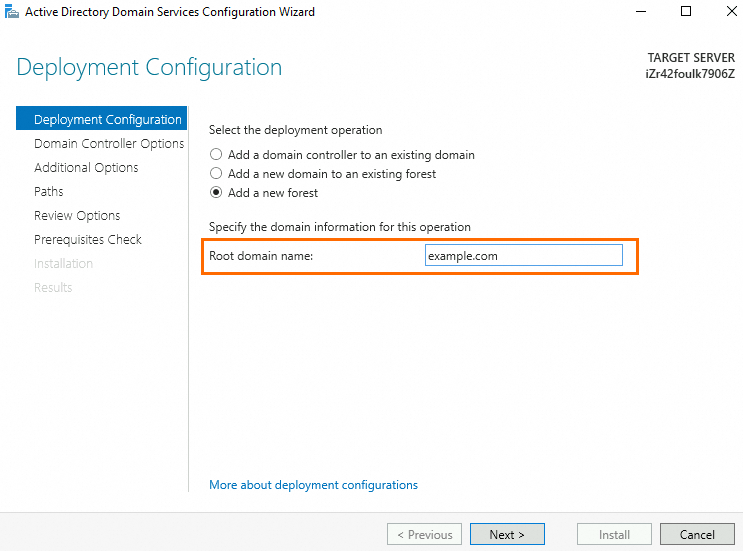Go to Review Options page
Screen dimensions: 743x551
77,216
